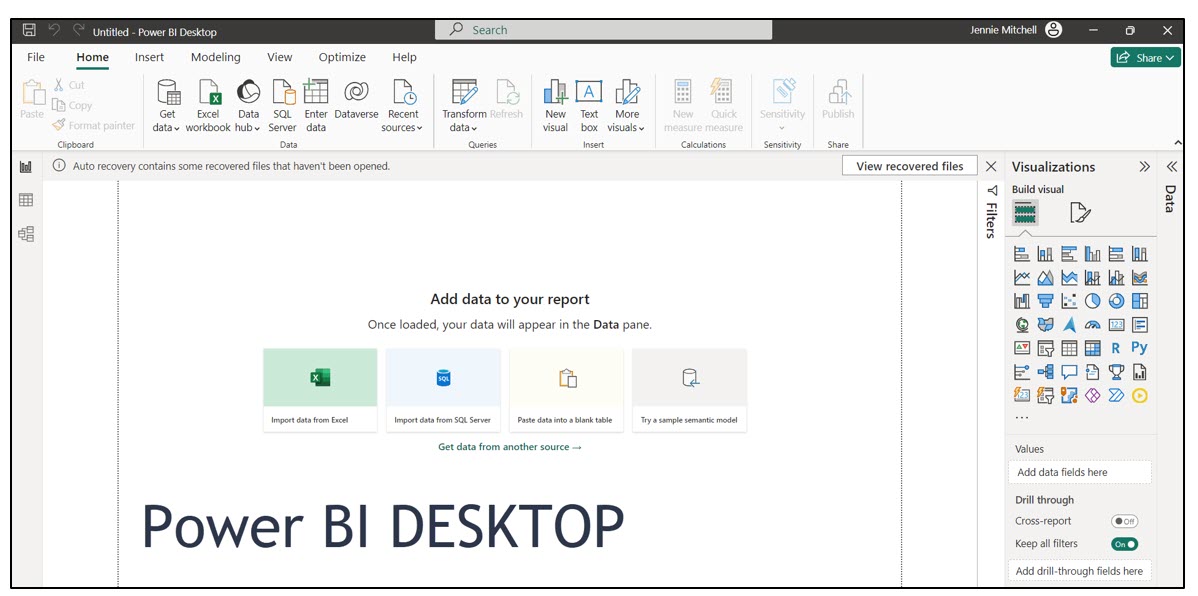Switch to the Optimize tab
Screen dimensions: 1198x596
(x=342, y=57)
